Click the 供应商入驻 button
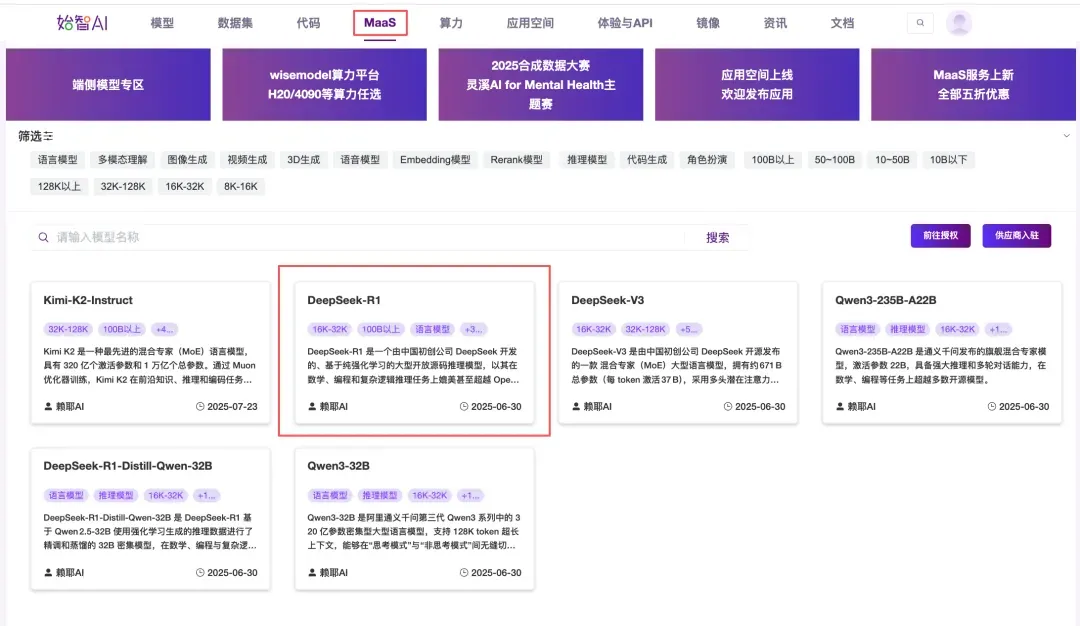 point(1017,236)
